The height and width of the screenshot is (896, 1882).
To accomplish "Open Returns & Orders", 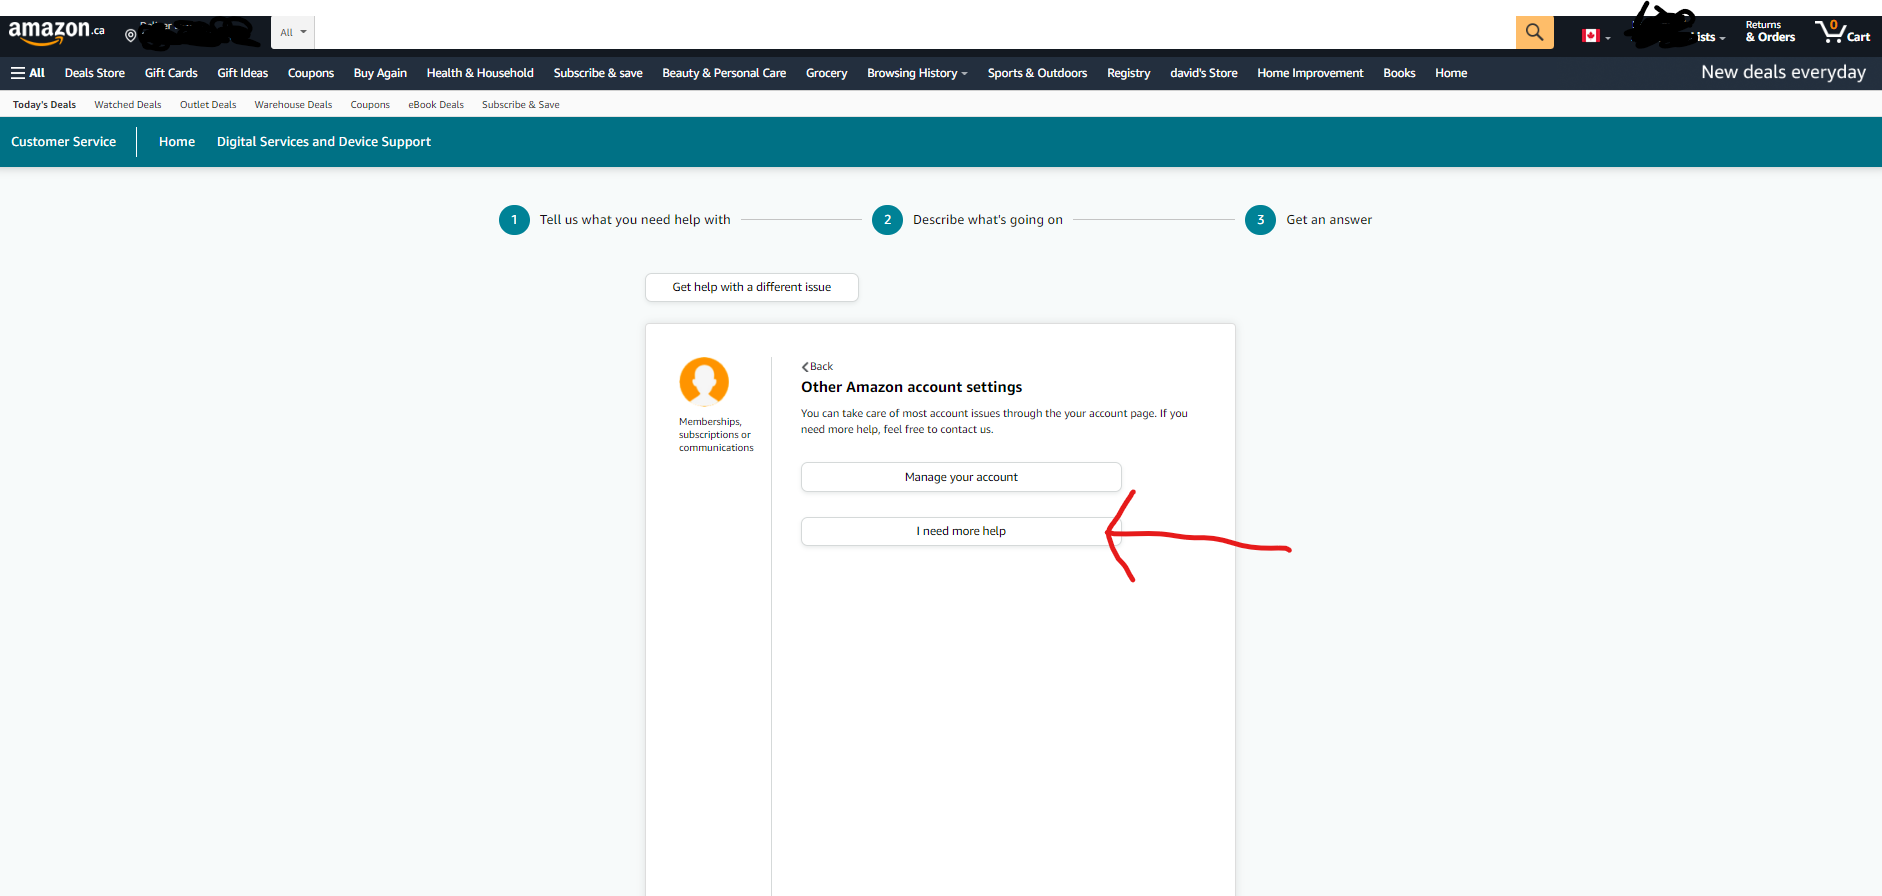I will [x=1770, y=32].
